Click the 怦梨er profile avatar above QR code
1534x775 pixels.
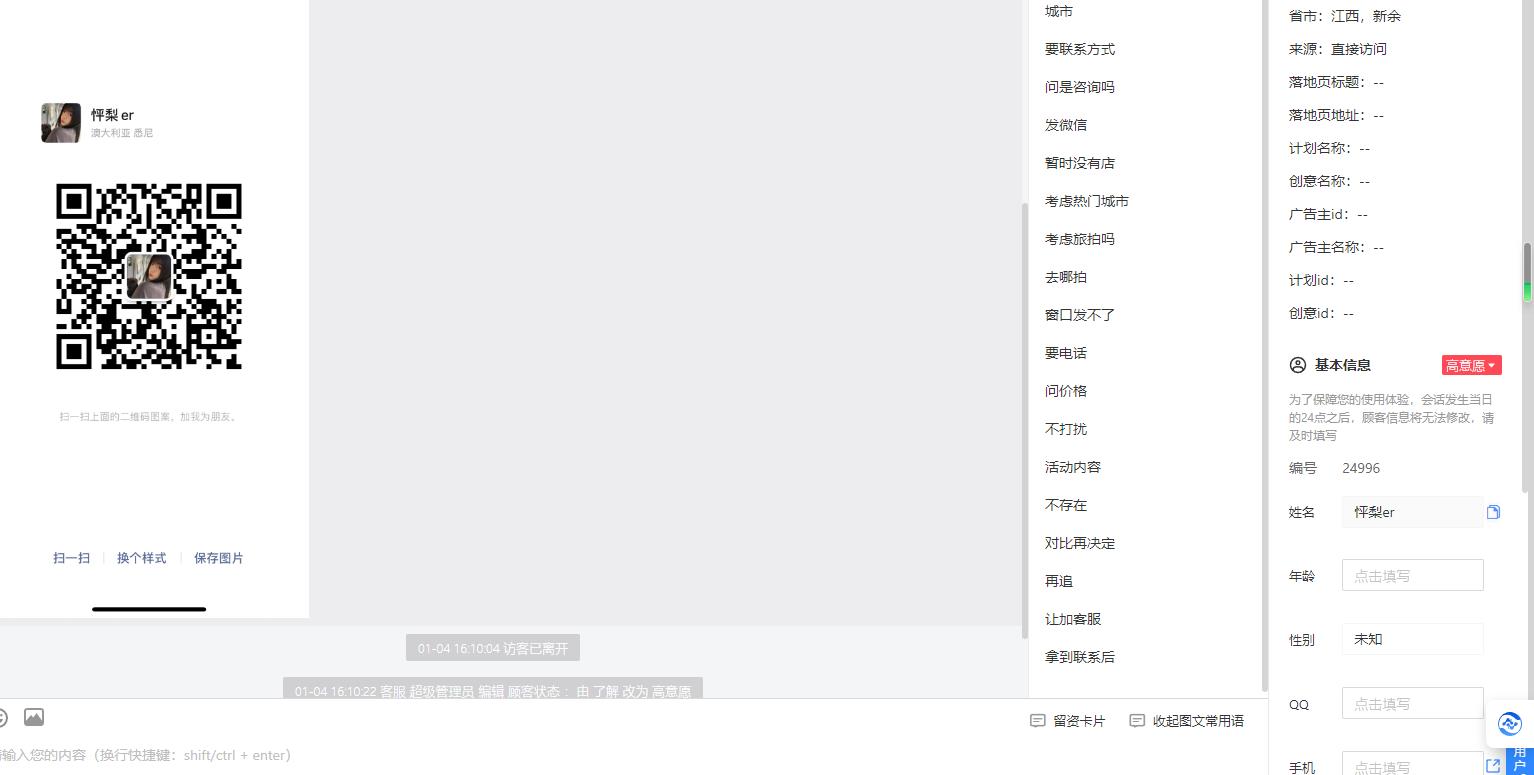tap(61, 123)
